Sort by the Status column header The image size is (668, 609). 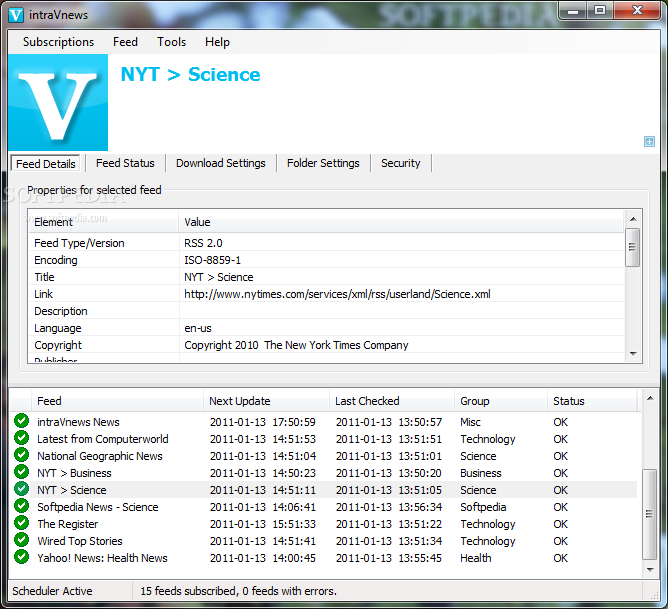[592, 401]
